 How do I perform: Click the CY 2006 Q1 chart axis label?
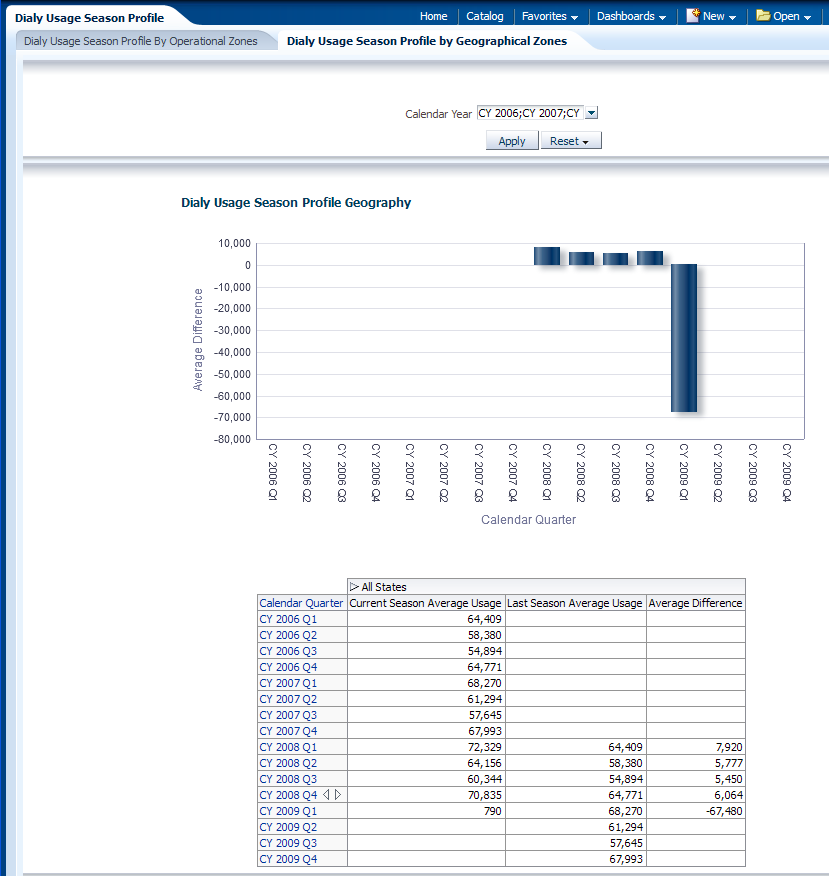[x=273, y=472]
